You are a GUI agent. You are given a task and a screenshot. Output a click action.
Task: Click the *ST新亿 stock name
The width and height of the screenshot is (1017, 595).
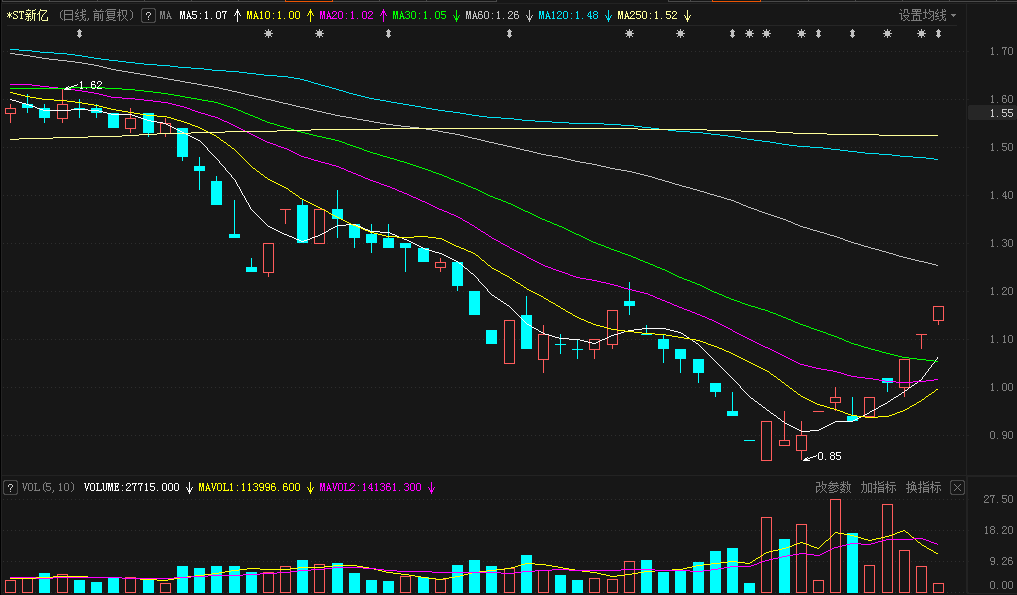pyautogui.click(x=27, y=16)
